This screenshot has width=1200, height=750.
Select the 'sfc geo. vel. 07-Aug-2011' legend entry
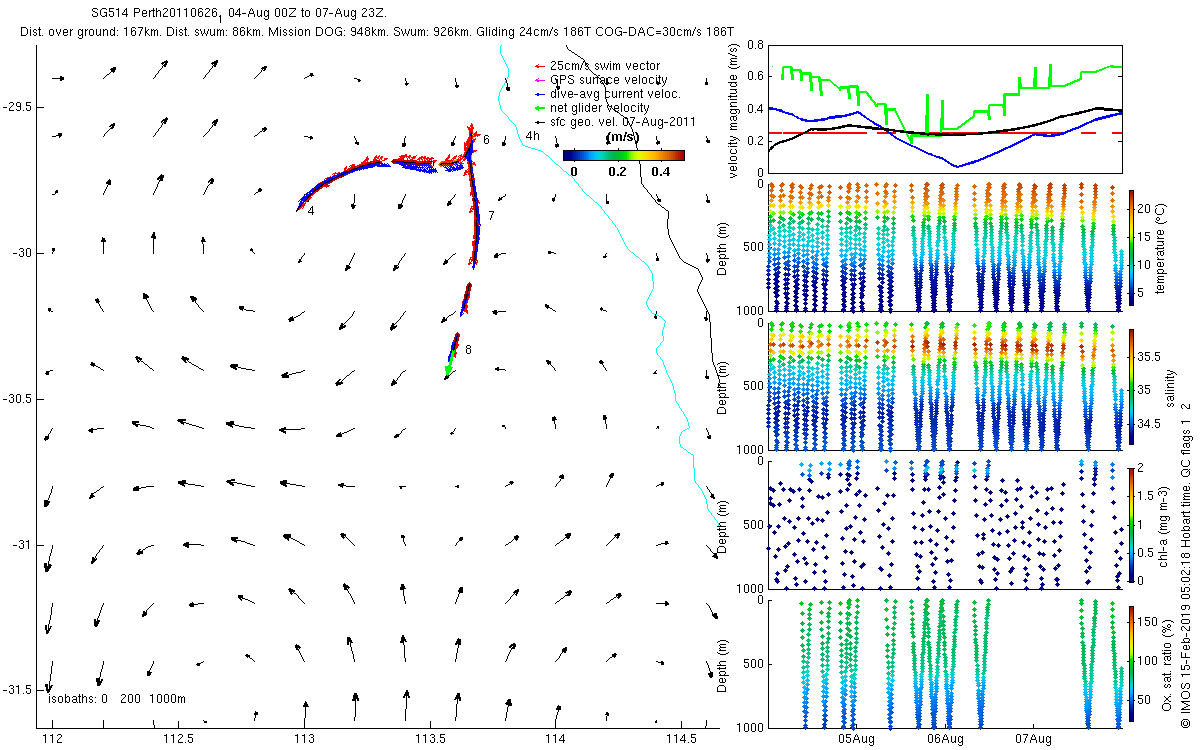point(622,122)
